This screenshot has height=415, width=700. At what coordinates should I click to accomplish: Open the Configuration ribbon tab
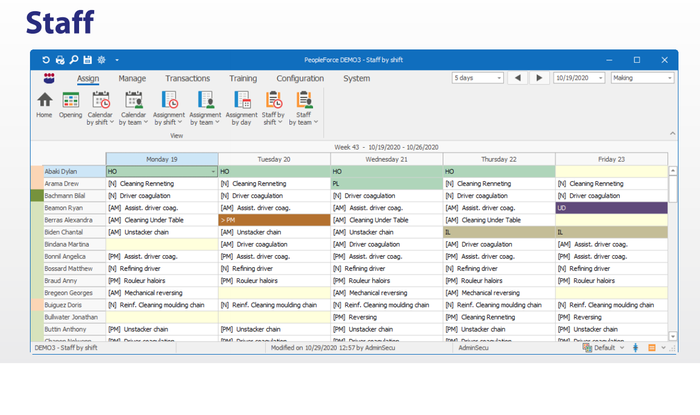coord(300,79)
